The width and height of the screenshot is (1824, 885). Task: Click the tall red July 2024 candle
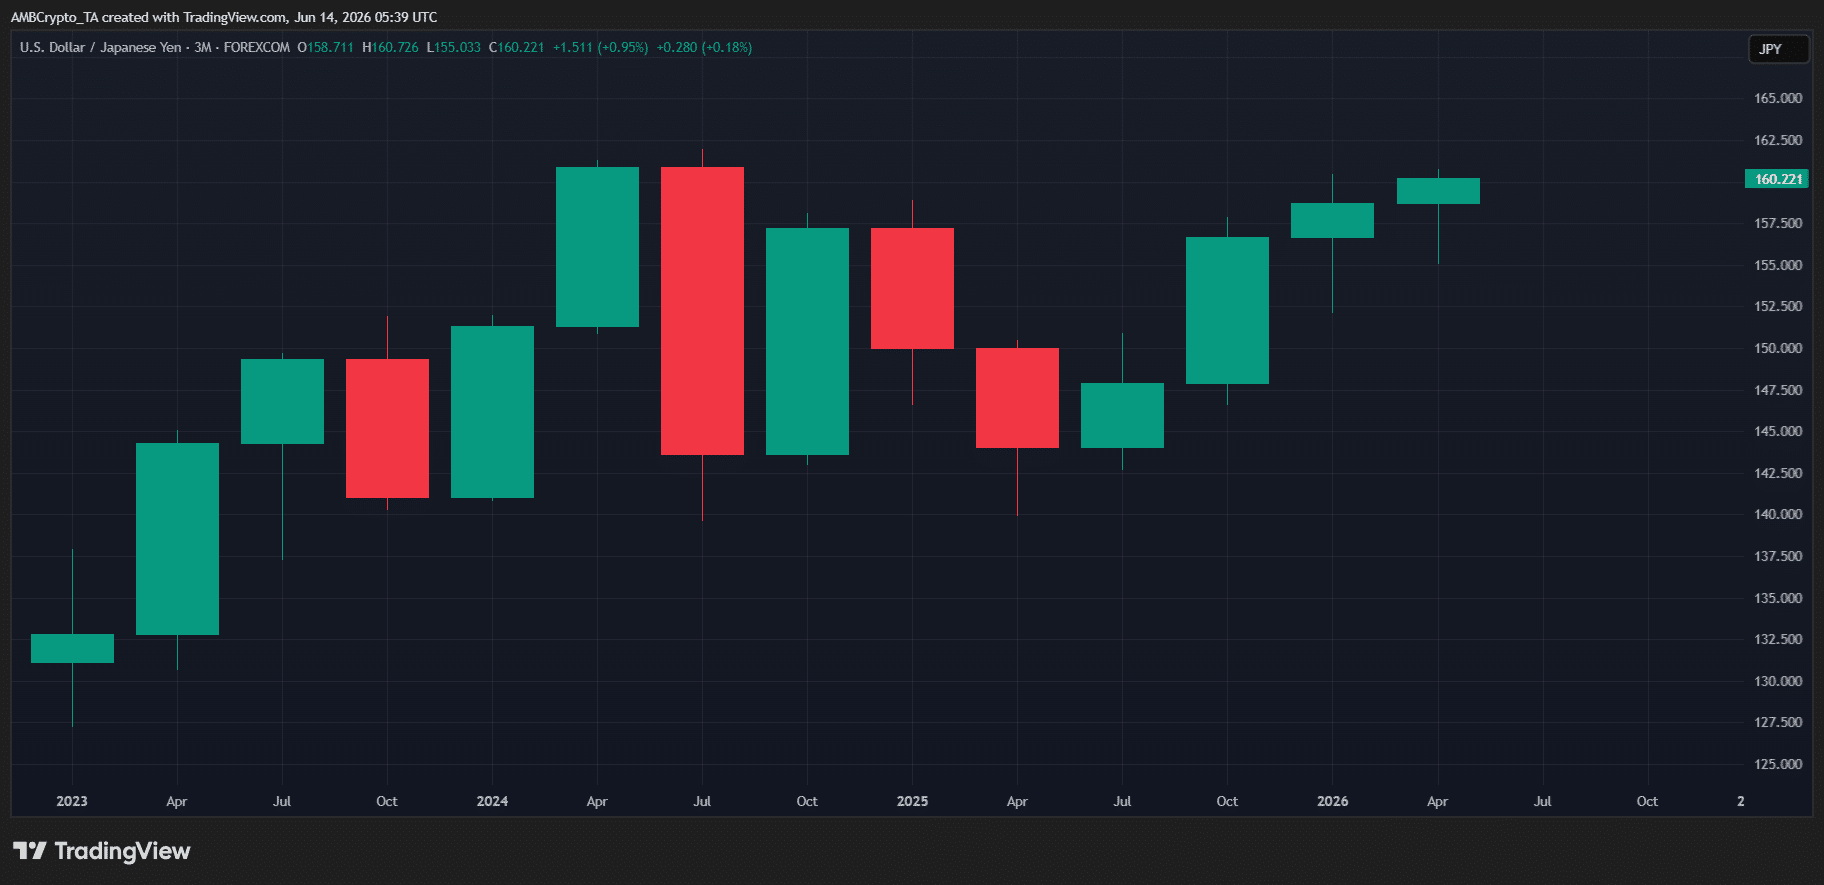click(702, 311)
